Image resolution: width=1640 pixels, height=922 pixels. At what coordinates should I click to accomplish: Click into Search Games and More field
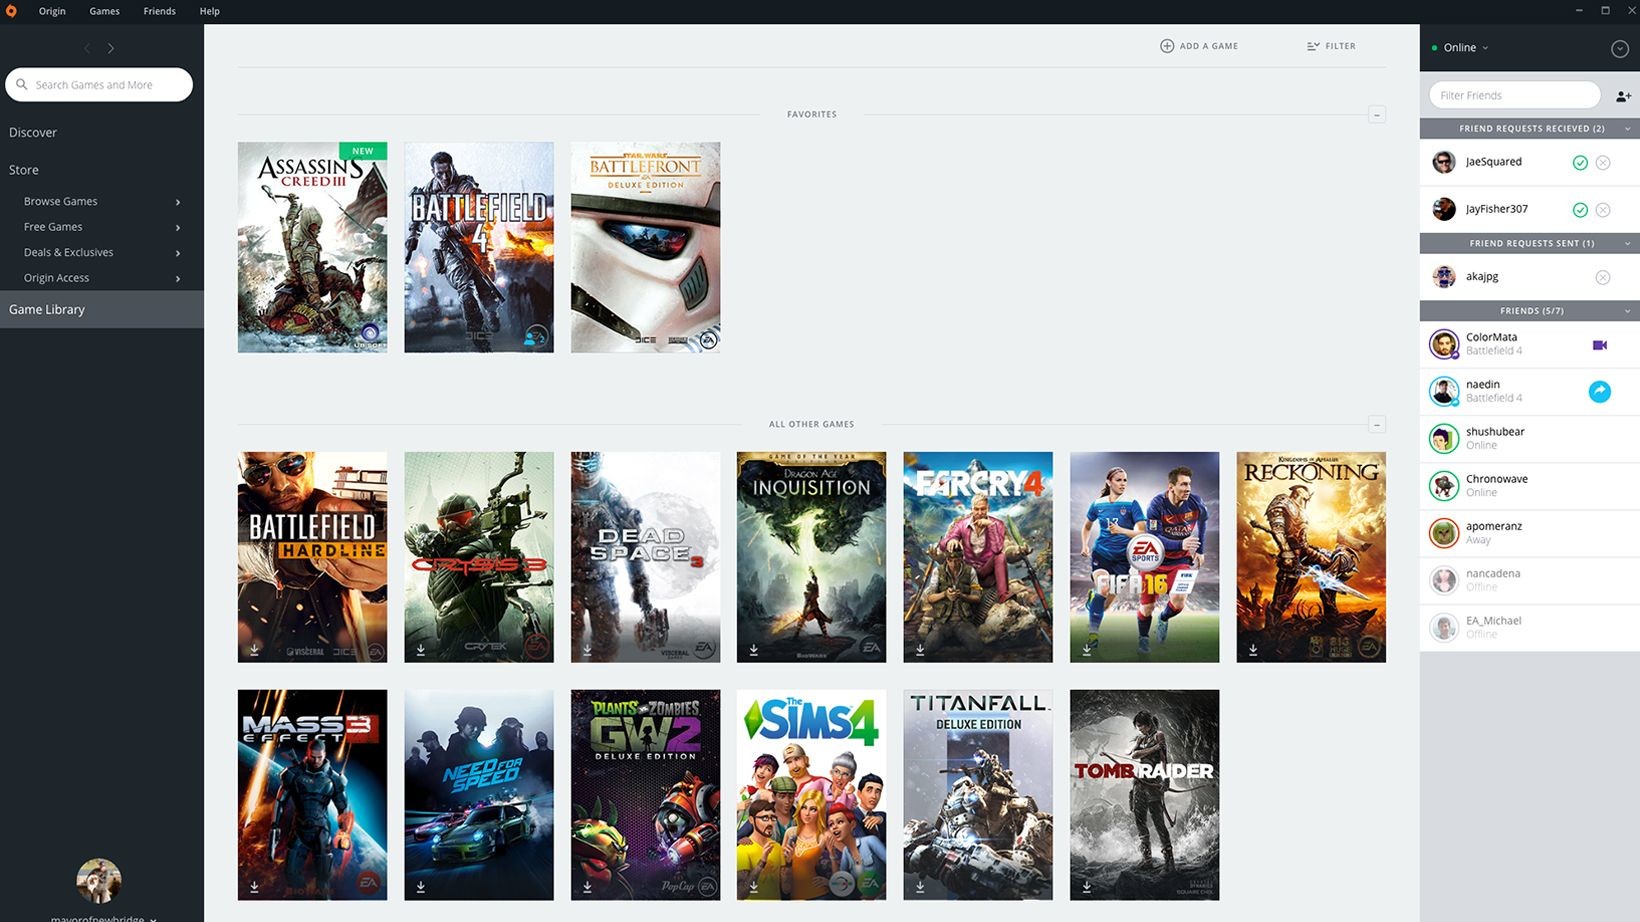coord(99,85)
